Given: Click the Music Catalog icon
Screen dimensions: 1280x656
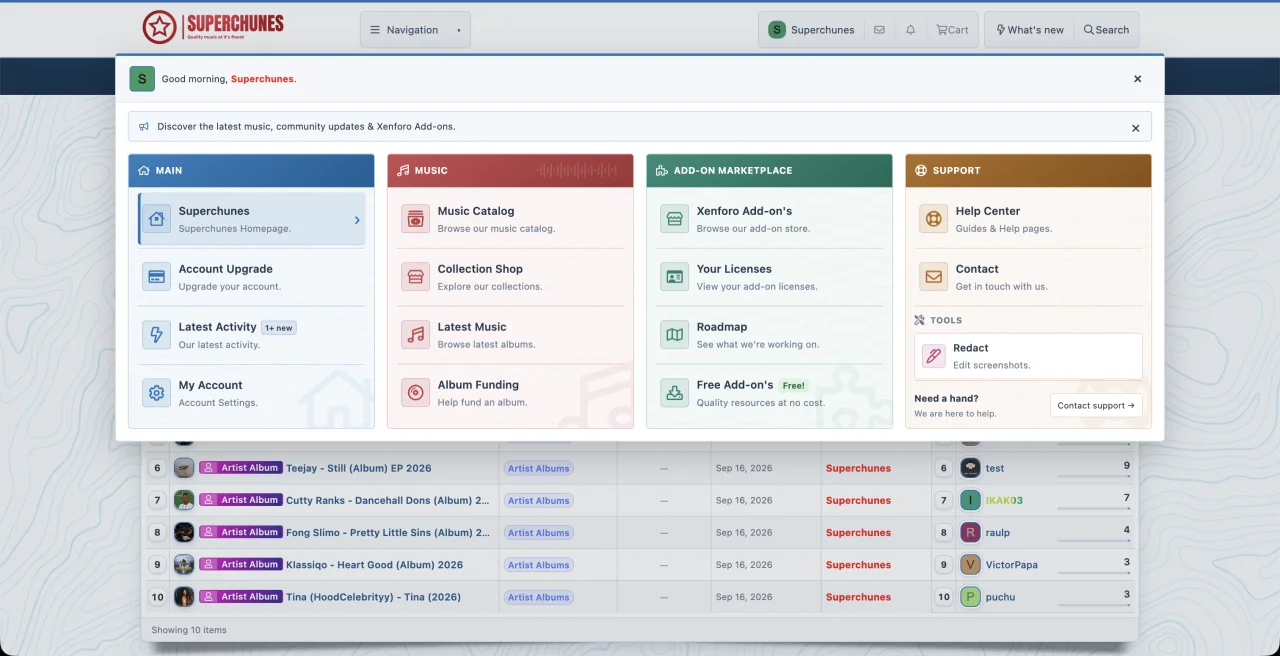Looking at the screenshot, I should tap(416, 219).
